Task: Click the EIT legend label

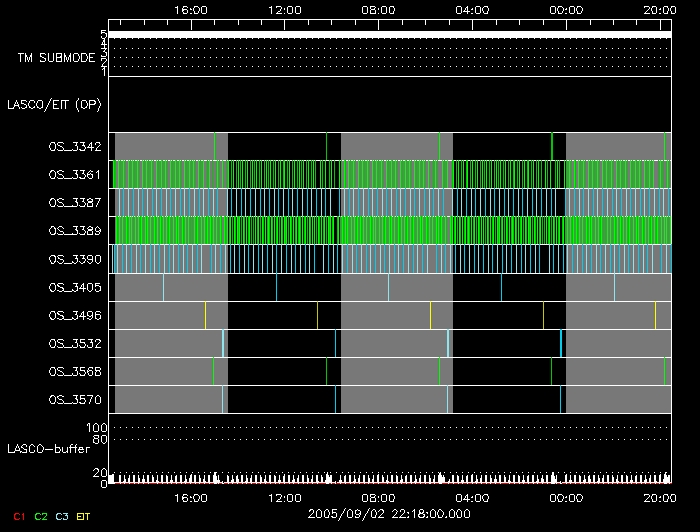Action: click(84, 515)
